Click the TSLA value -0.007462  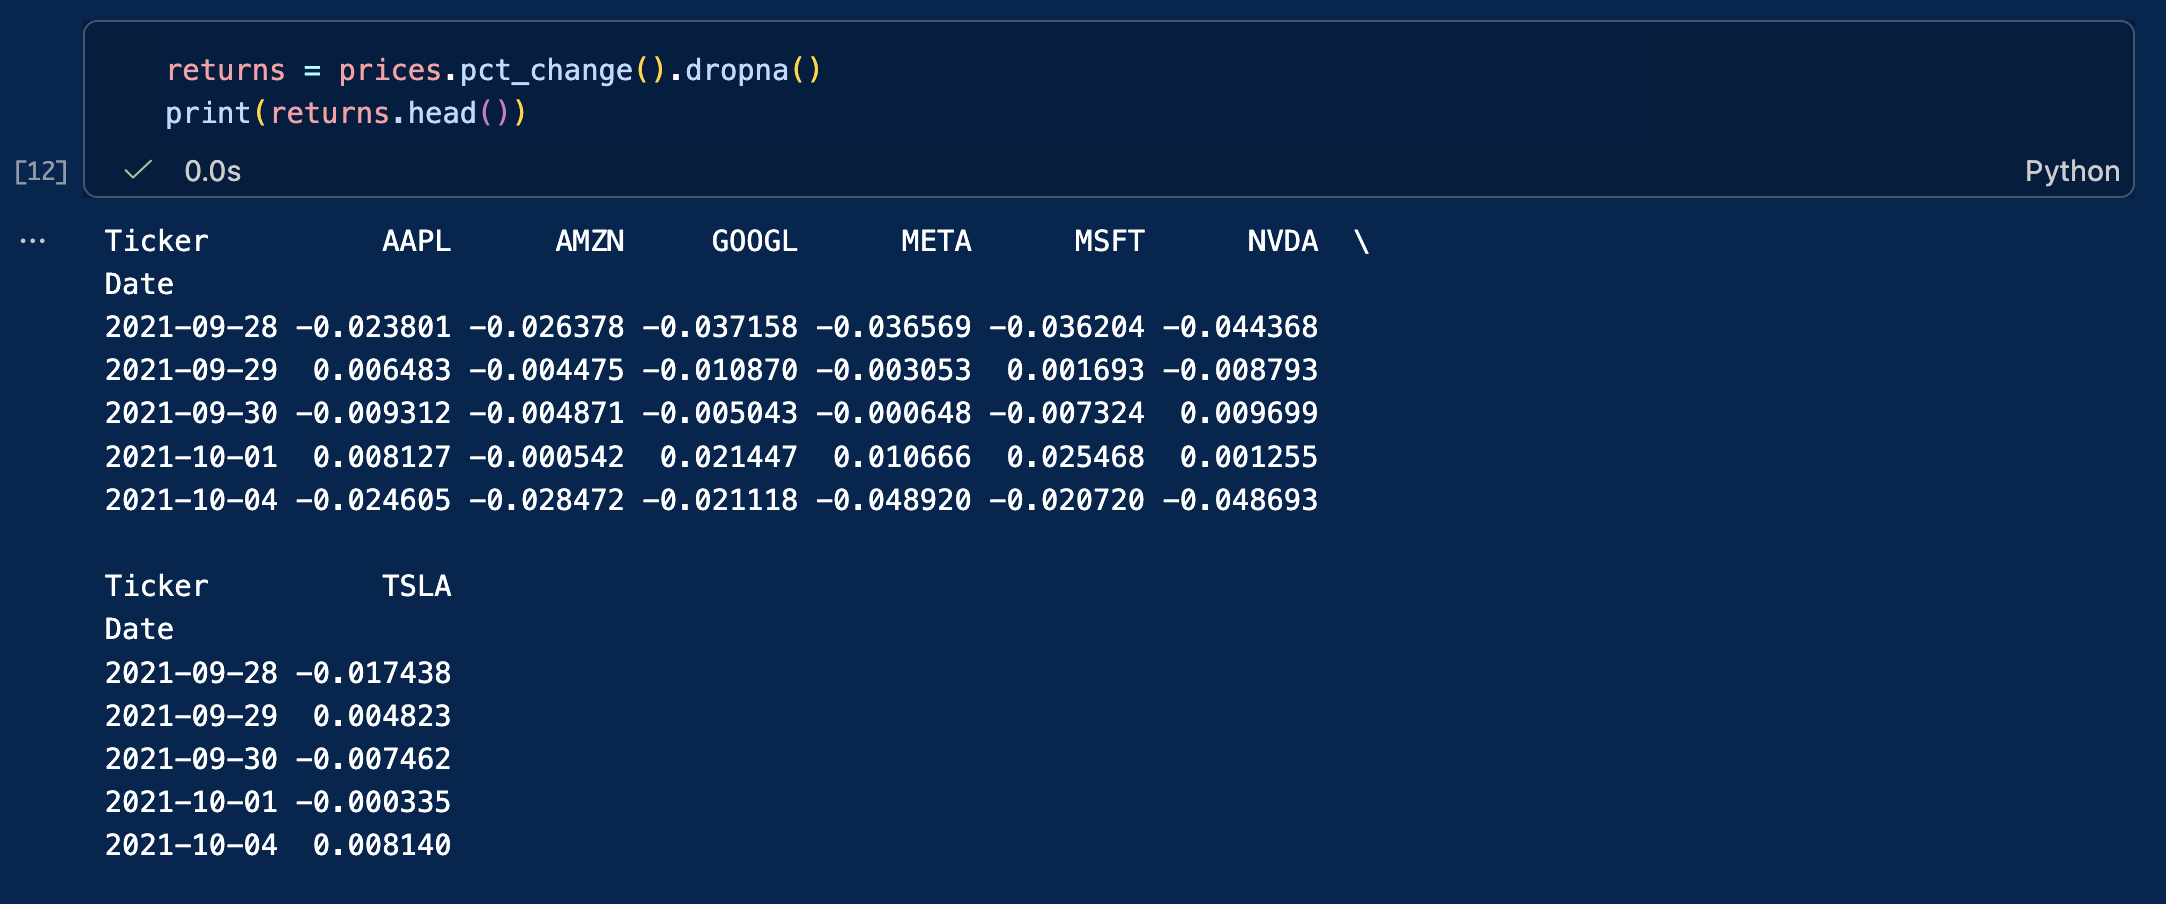pyautogui.click(x=374, y=759)
